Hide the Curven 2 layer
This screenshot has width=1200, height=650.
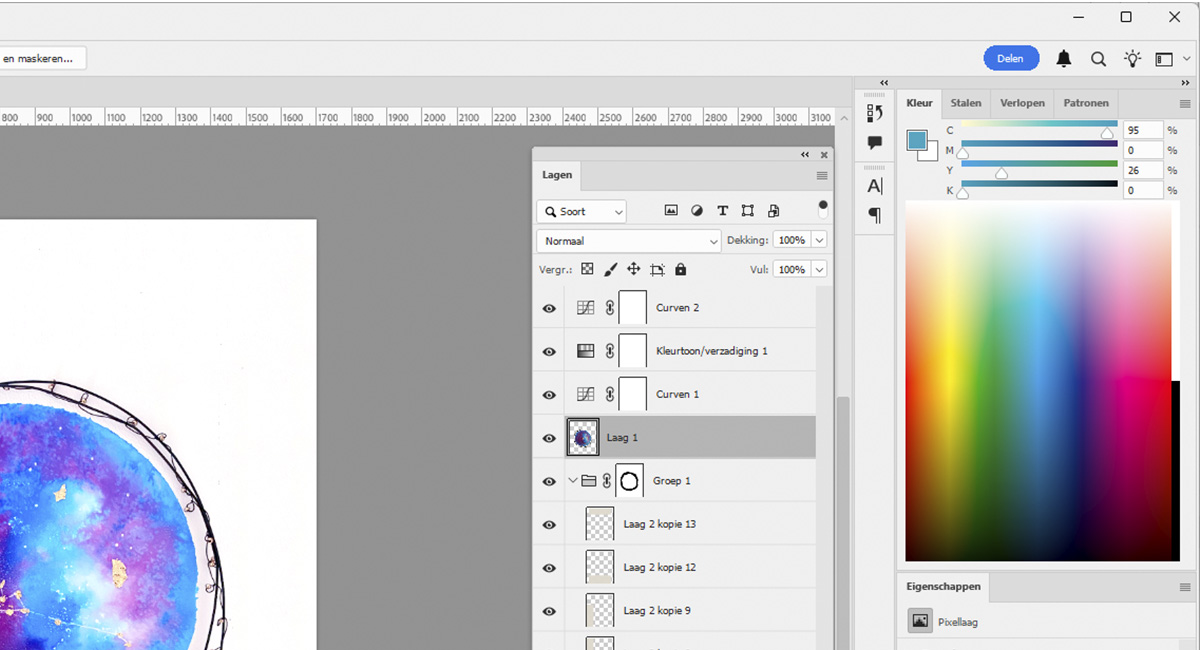pos(549,308)
